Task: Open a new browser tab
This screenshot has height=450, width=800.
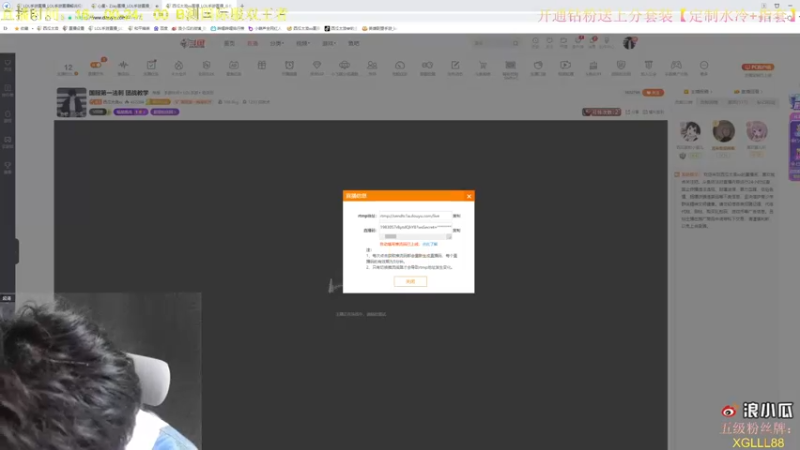Action: click(x=242, y=6)
